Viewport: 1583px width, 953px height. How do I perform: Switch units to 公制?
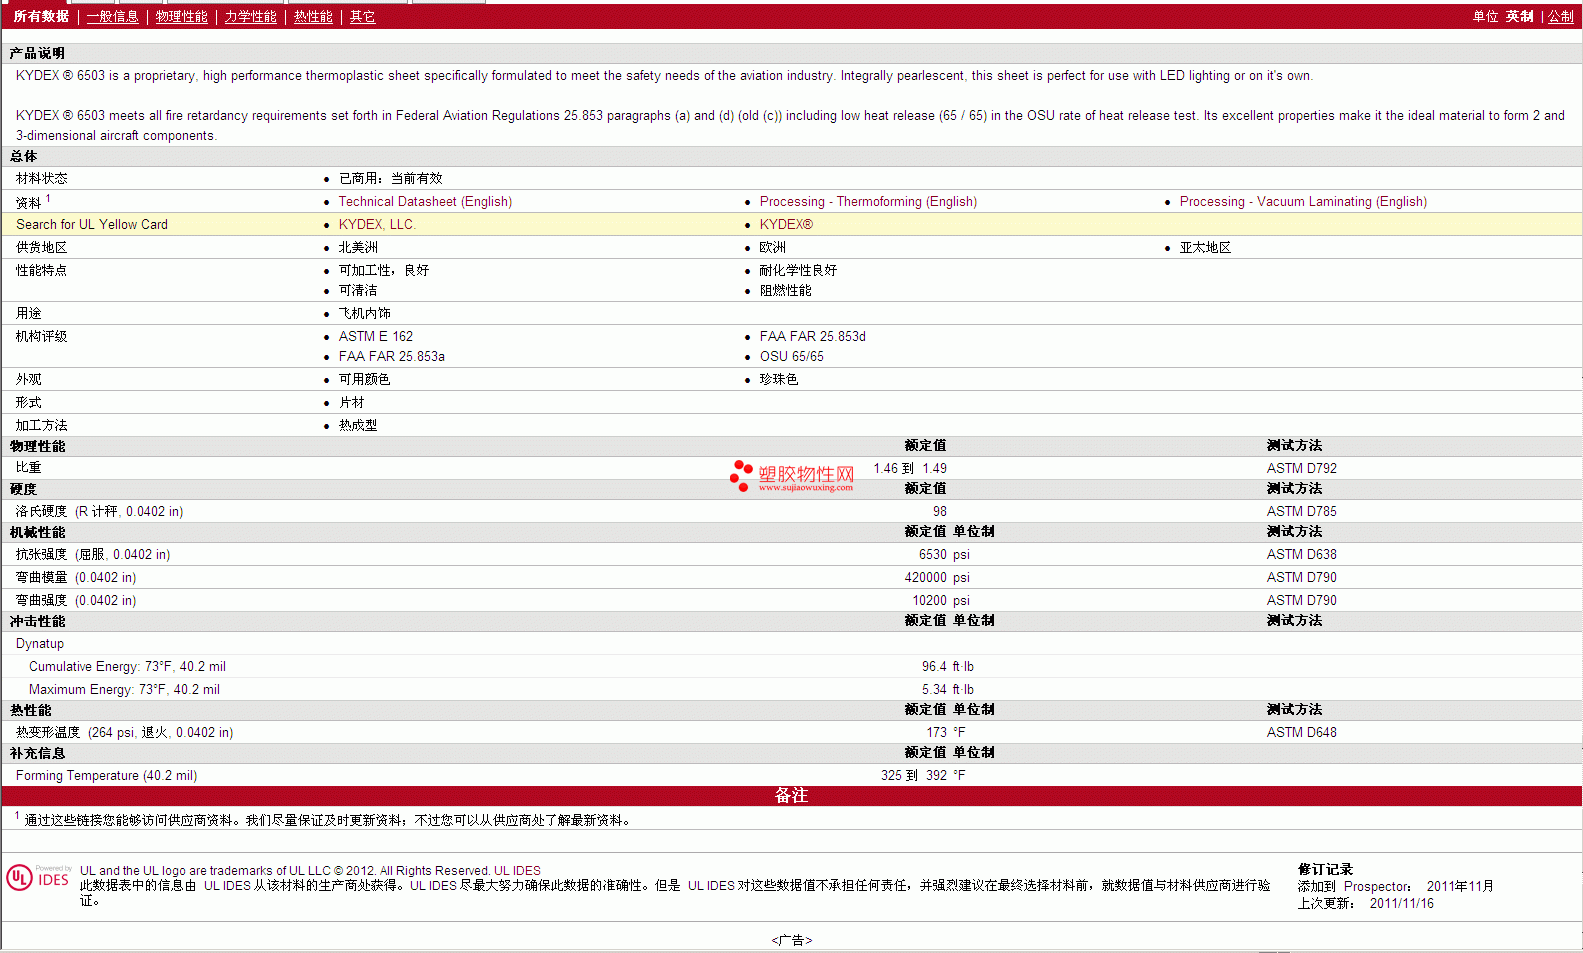point(1561,17)
